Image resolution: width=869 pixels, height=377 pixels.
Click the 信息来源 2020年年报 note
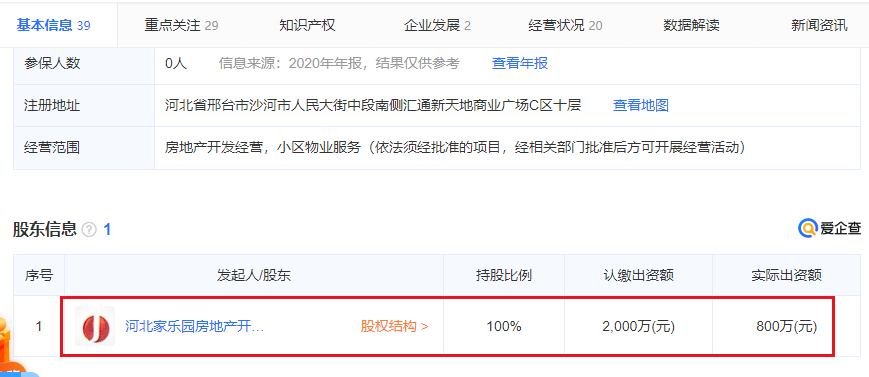point(339,63)
